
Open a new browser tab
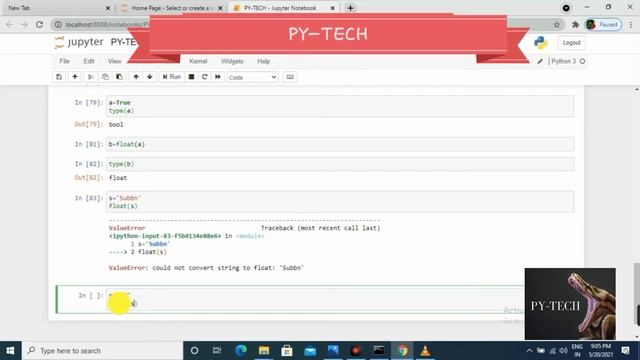coord(350,8)
